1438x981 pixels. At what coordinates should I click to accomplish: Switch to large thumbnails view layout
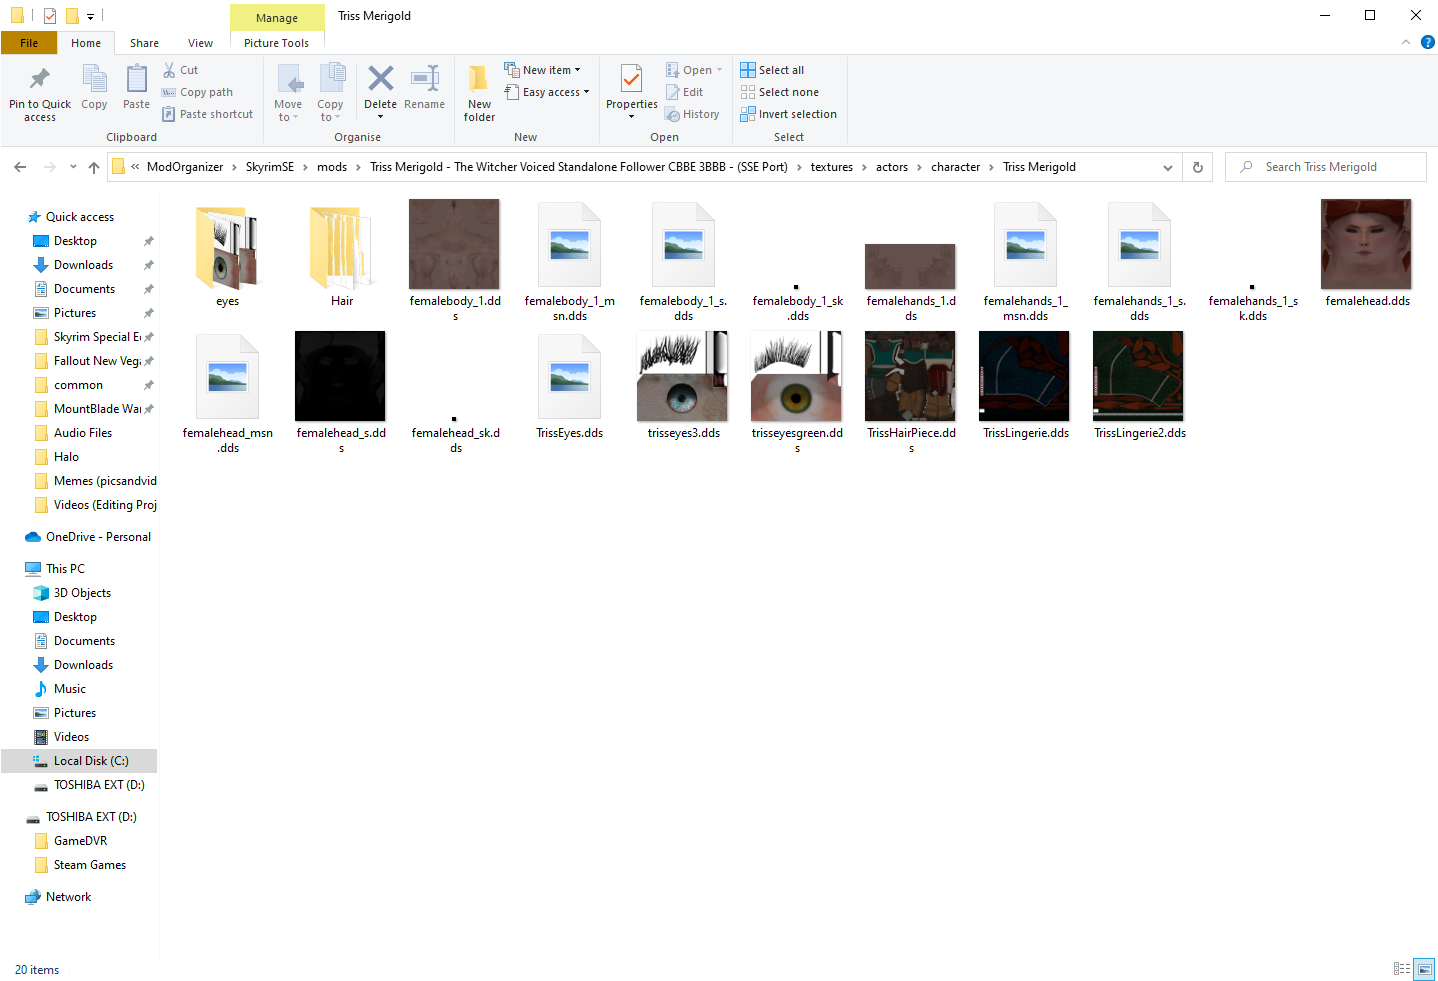tap(1424, 969)
